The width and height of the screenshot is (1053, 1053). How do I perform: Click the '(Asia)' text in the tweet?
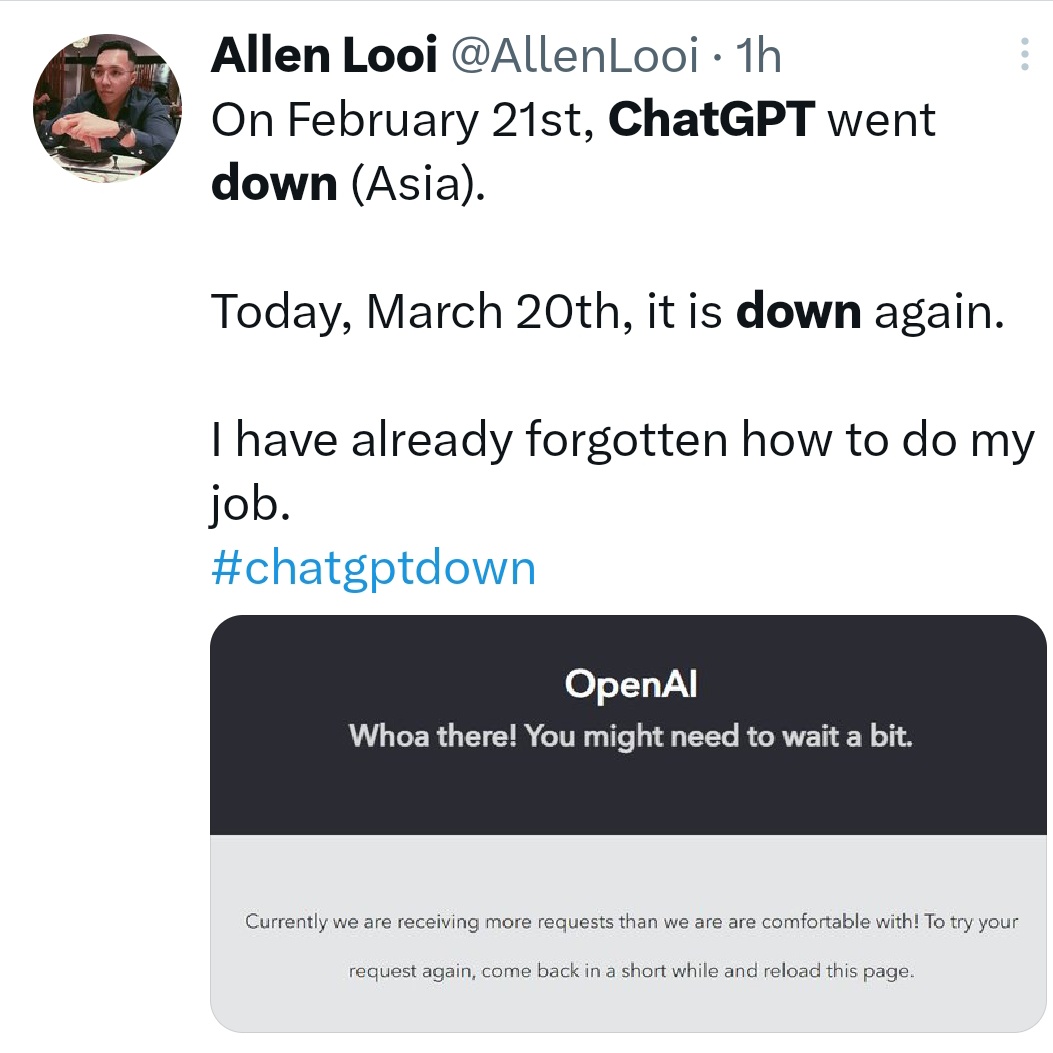(x=416, y=184)
